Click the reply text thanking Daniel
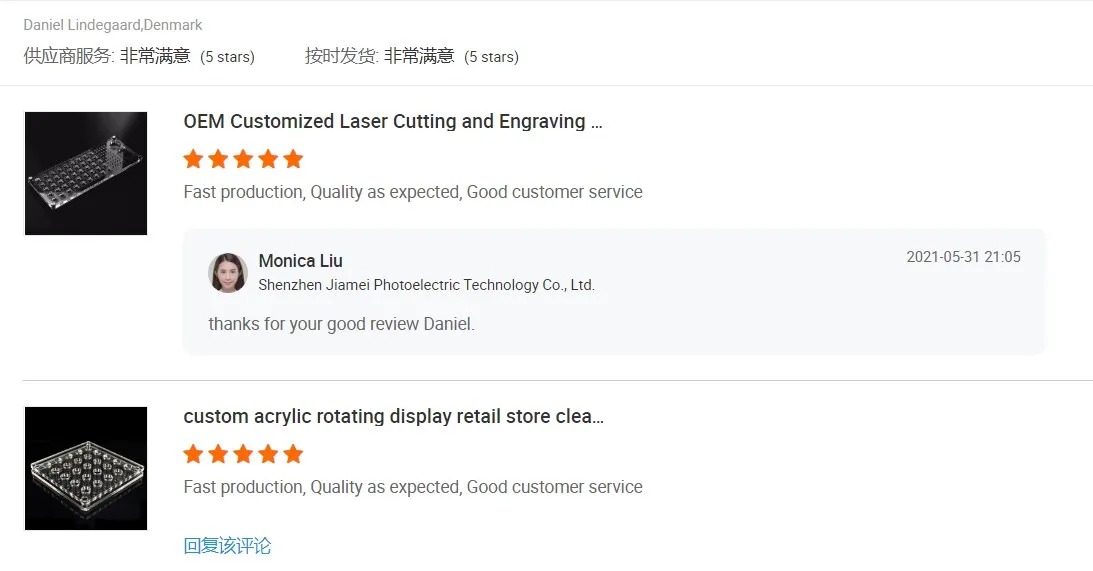 [x=341, y=324]
